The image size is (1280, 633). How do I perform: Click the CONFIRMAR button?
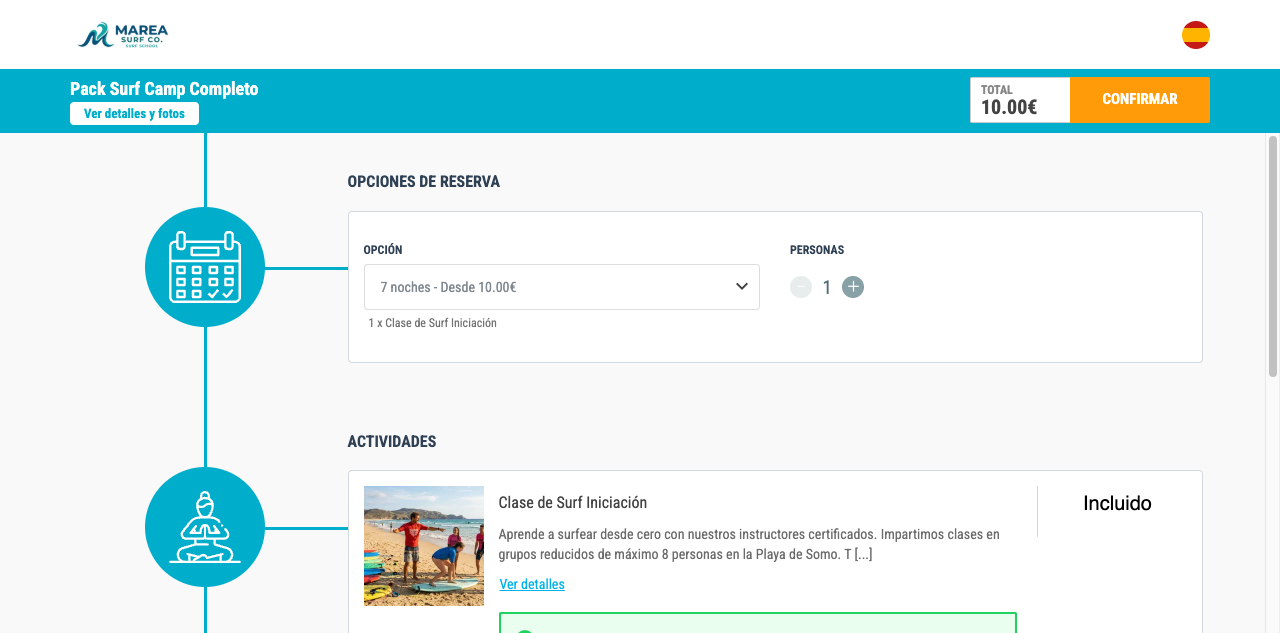(1140, 100)
